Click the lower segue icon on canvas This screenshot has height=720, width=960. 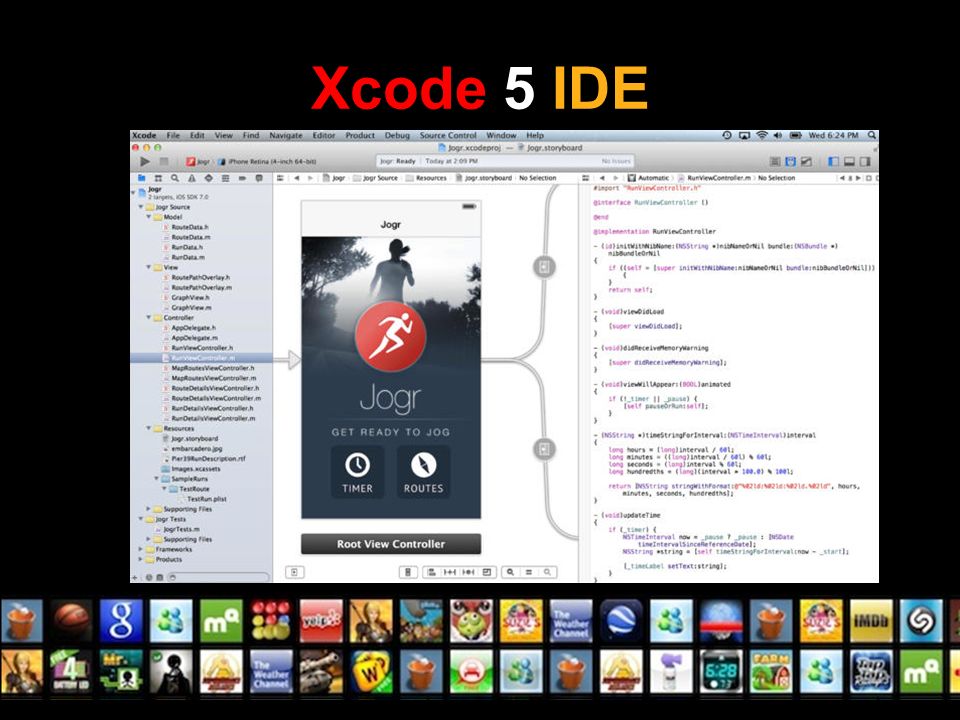[x=544, y=449]
